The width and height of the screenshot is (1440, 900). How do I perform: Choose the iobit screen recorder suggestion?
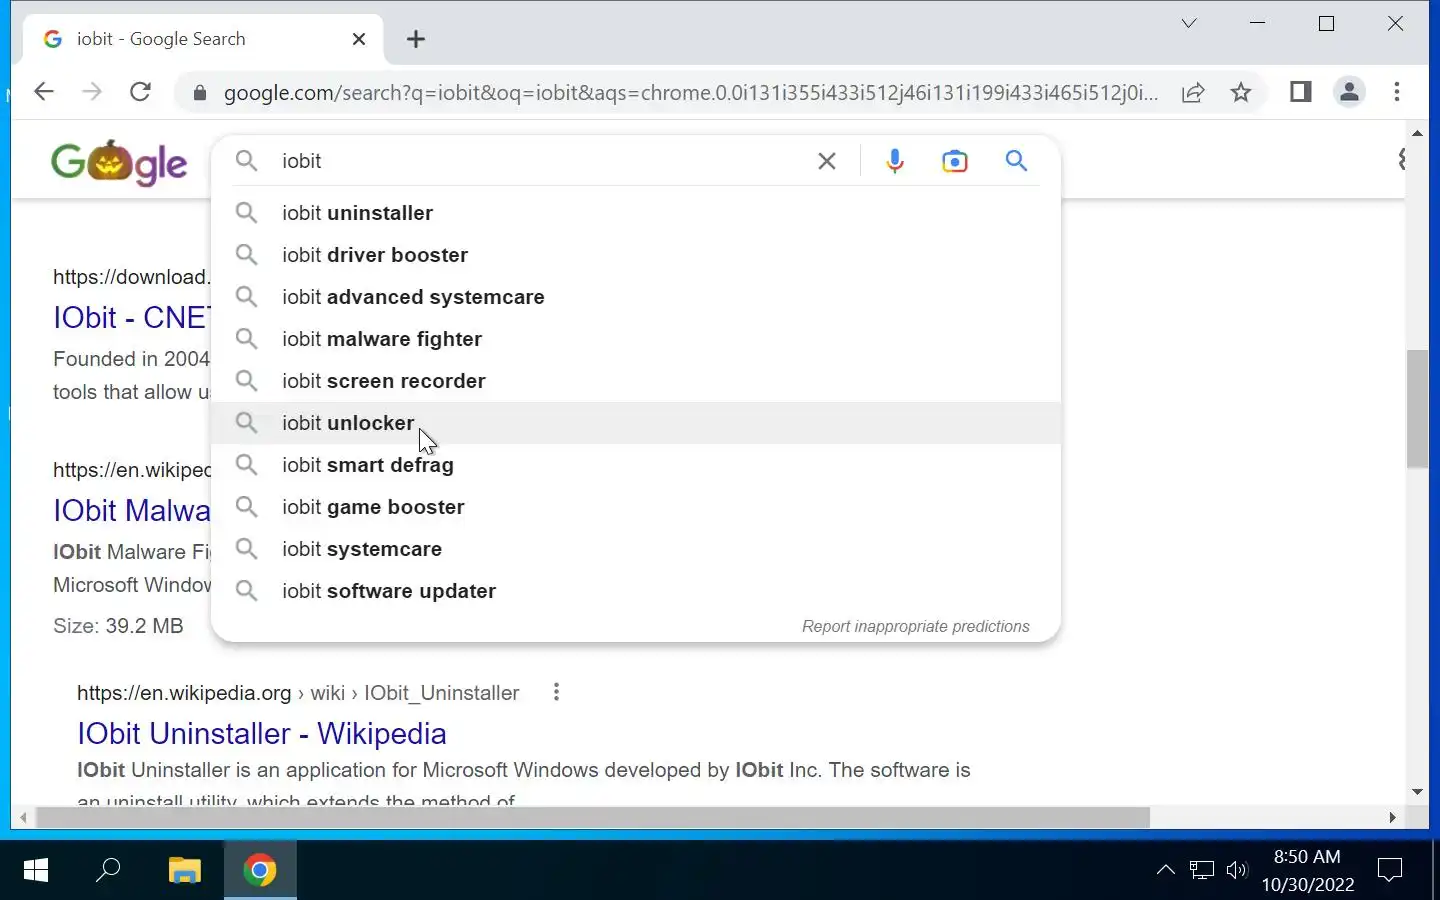(x=636, y=381)
